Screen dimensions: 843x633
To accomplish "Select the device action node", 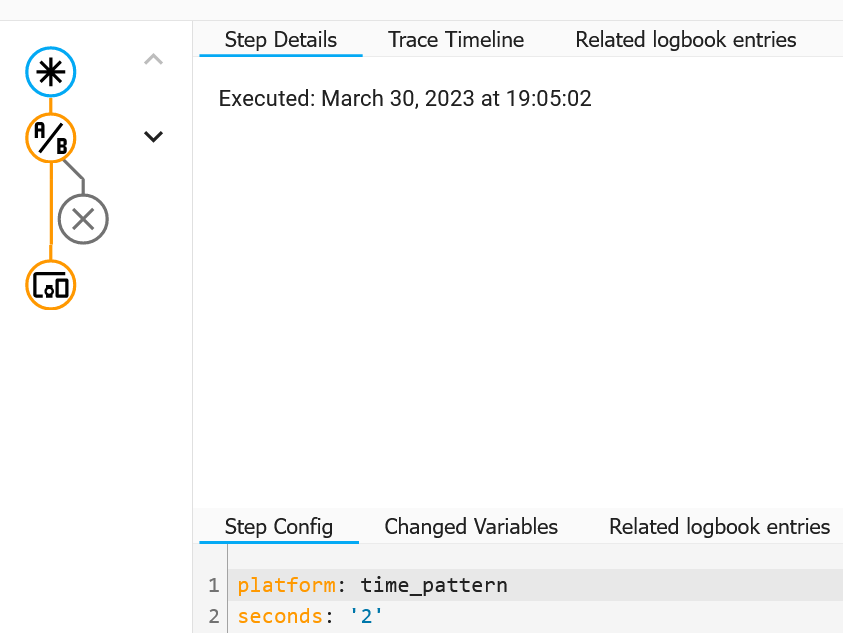I will point(50,285).
